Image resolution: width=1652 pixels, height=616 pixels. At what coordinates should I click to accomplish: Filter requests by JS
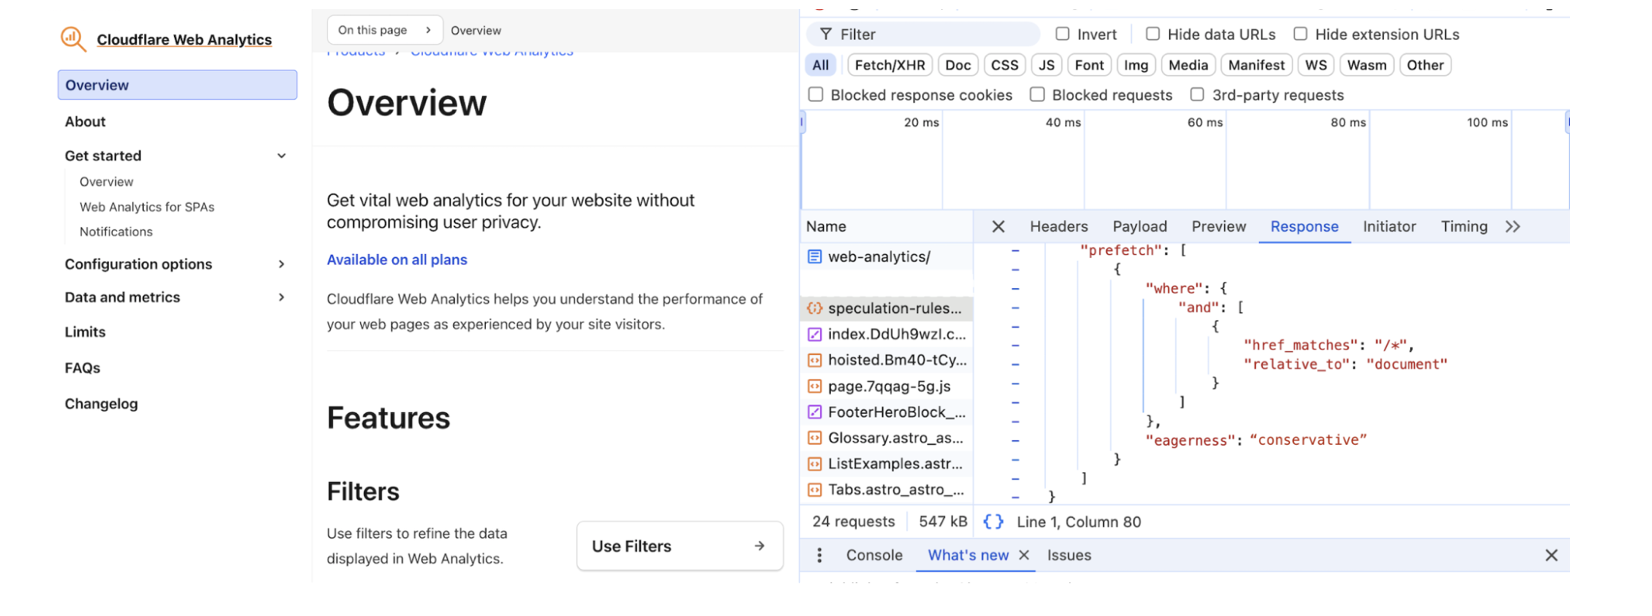pyautogui.click(x=1047, y=65)
